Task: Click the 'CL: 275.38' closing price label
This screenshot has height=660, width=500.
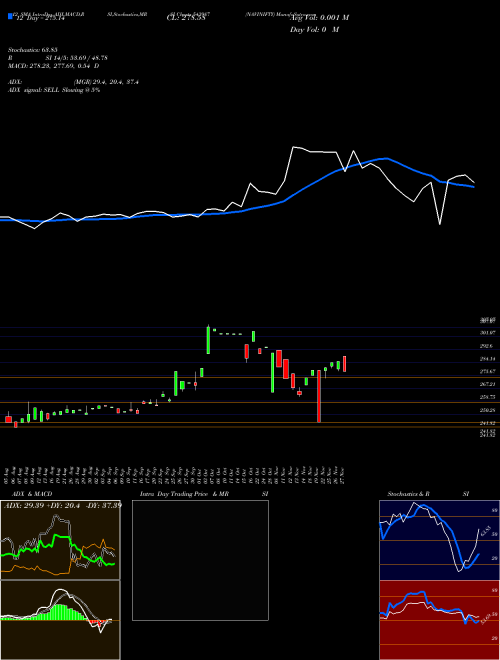Action: click(x=186, y=19)
